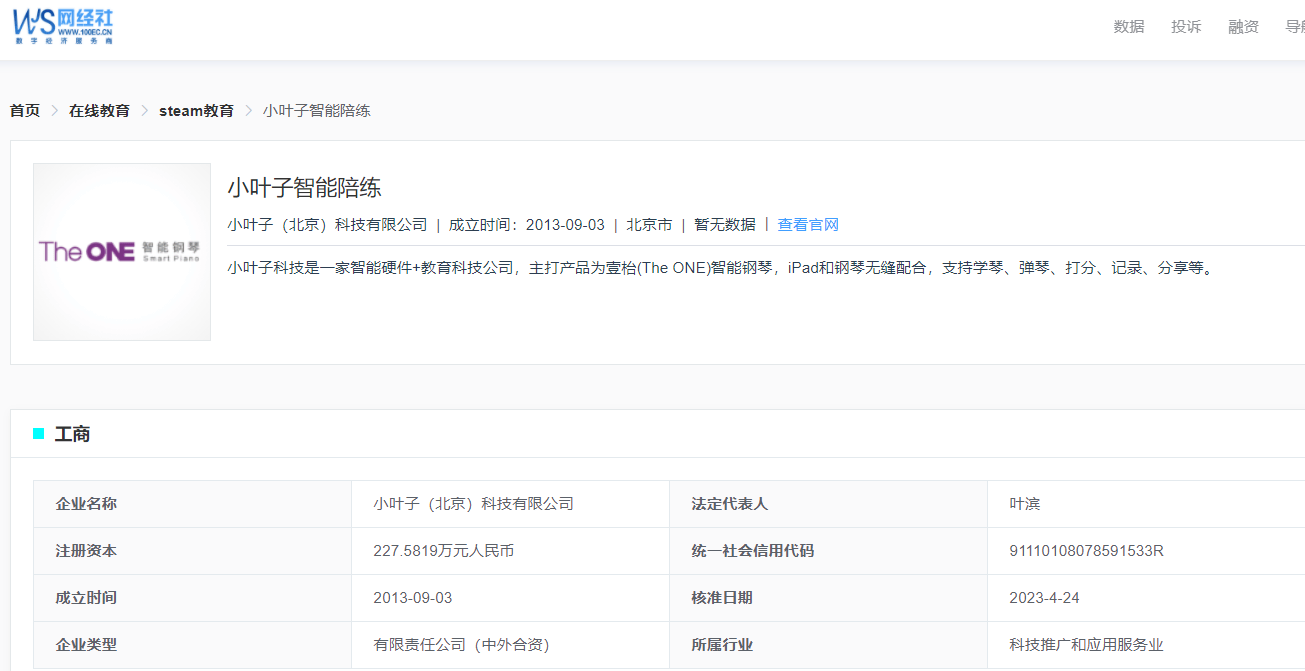The width and height of the screenshot is (1305, 671).
Task: Click the 小叶子智能陪练 page title heading
Action: [x=304, y=188]
